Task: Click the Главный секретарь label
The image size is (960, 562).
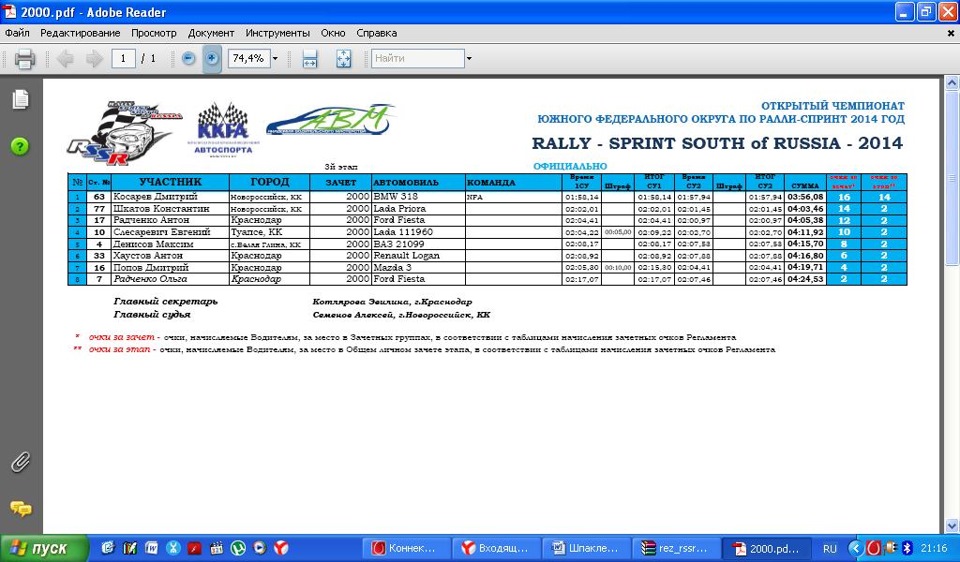Action: tap(165, 301)
